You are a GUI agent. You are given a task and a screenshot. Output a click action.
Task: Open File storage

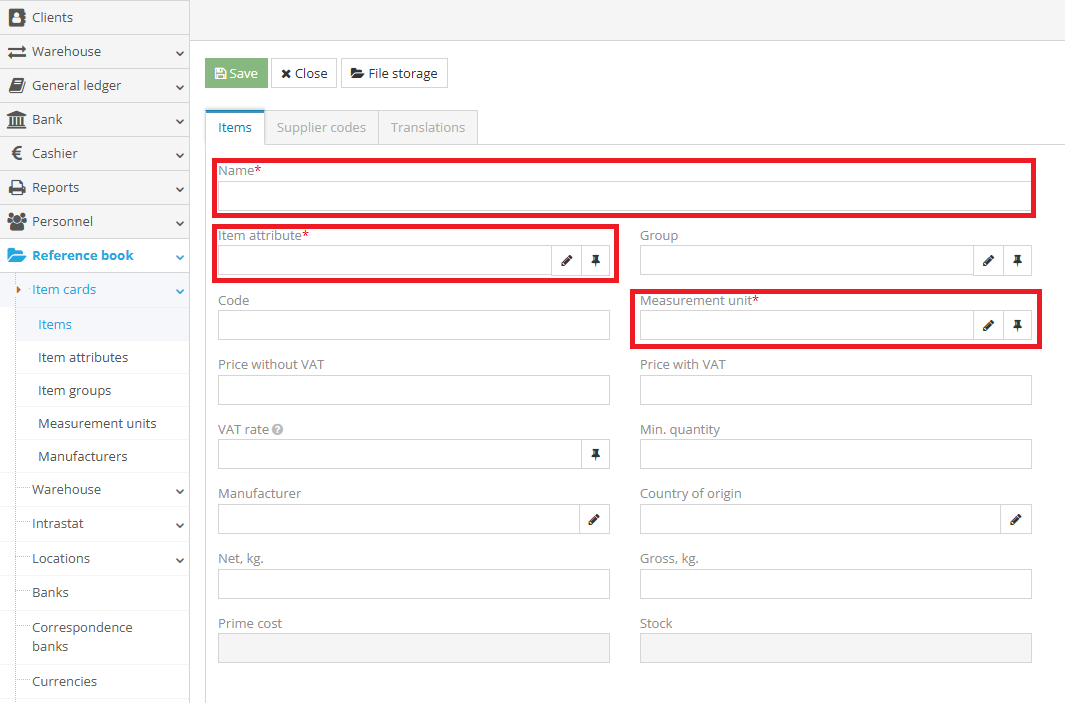coord(394,74)
